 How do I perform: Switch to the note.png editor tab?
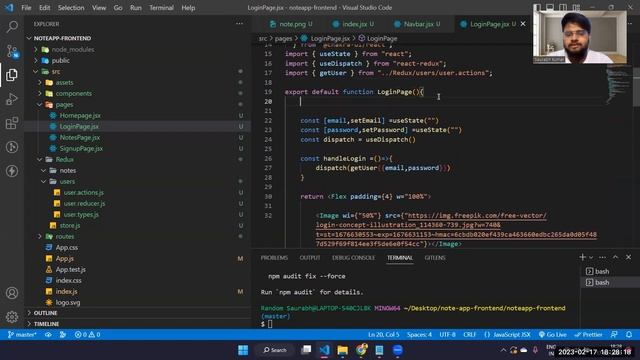pos(291,24)
